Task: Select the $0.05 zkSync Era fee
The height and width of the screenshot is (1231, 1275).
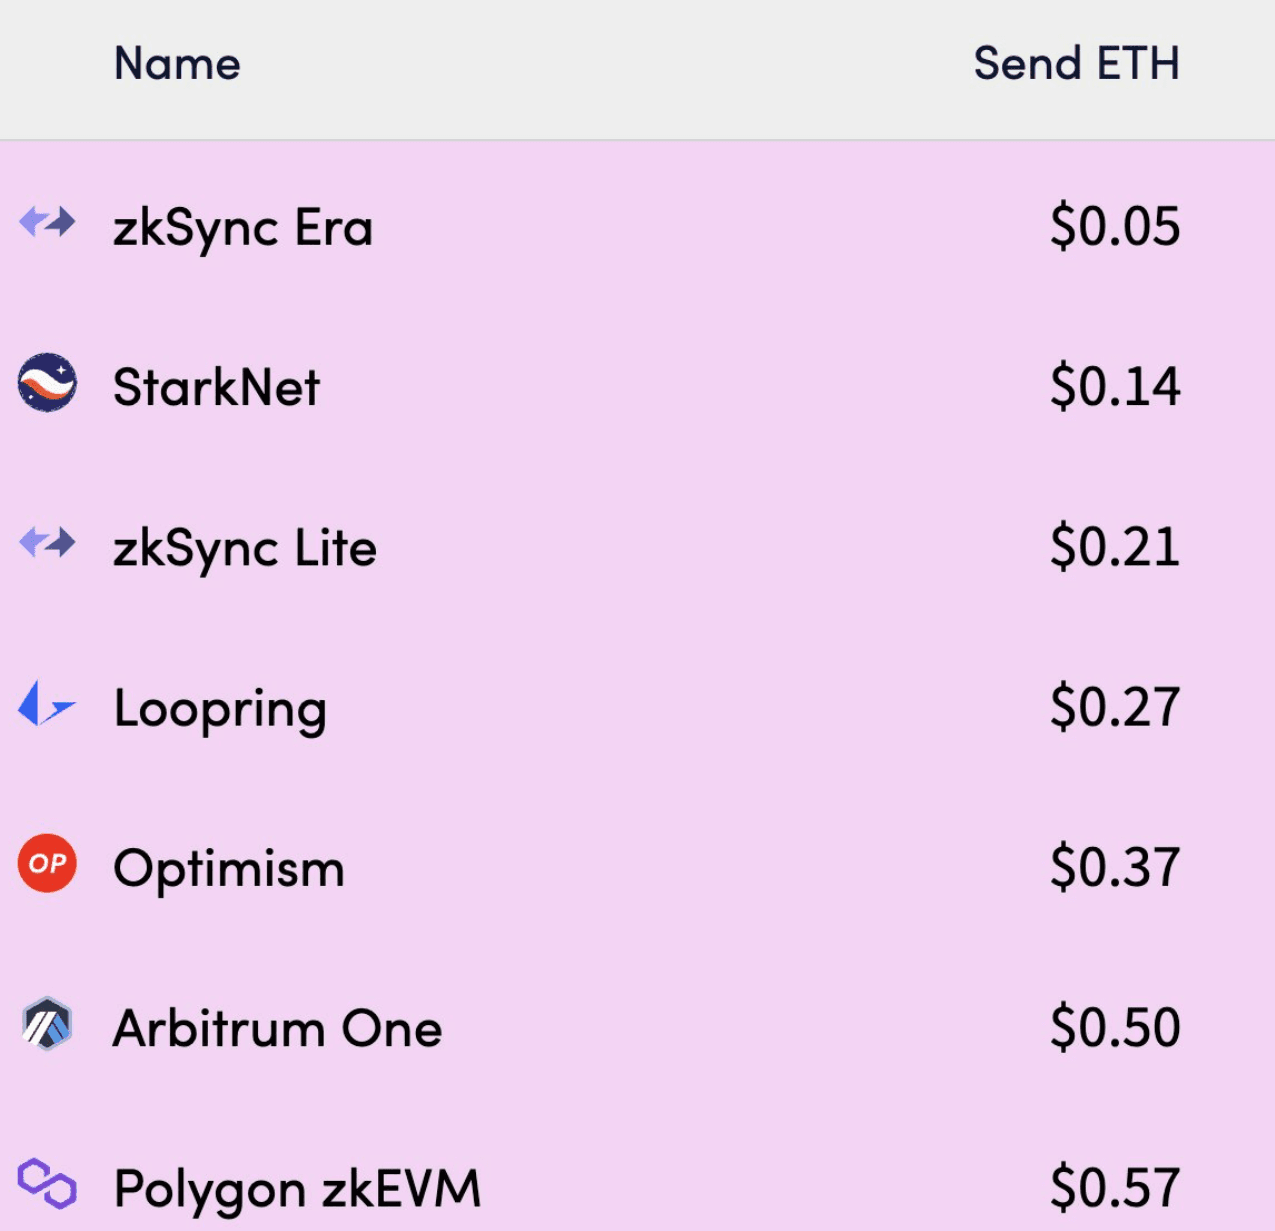Action: pos(1115,226)
